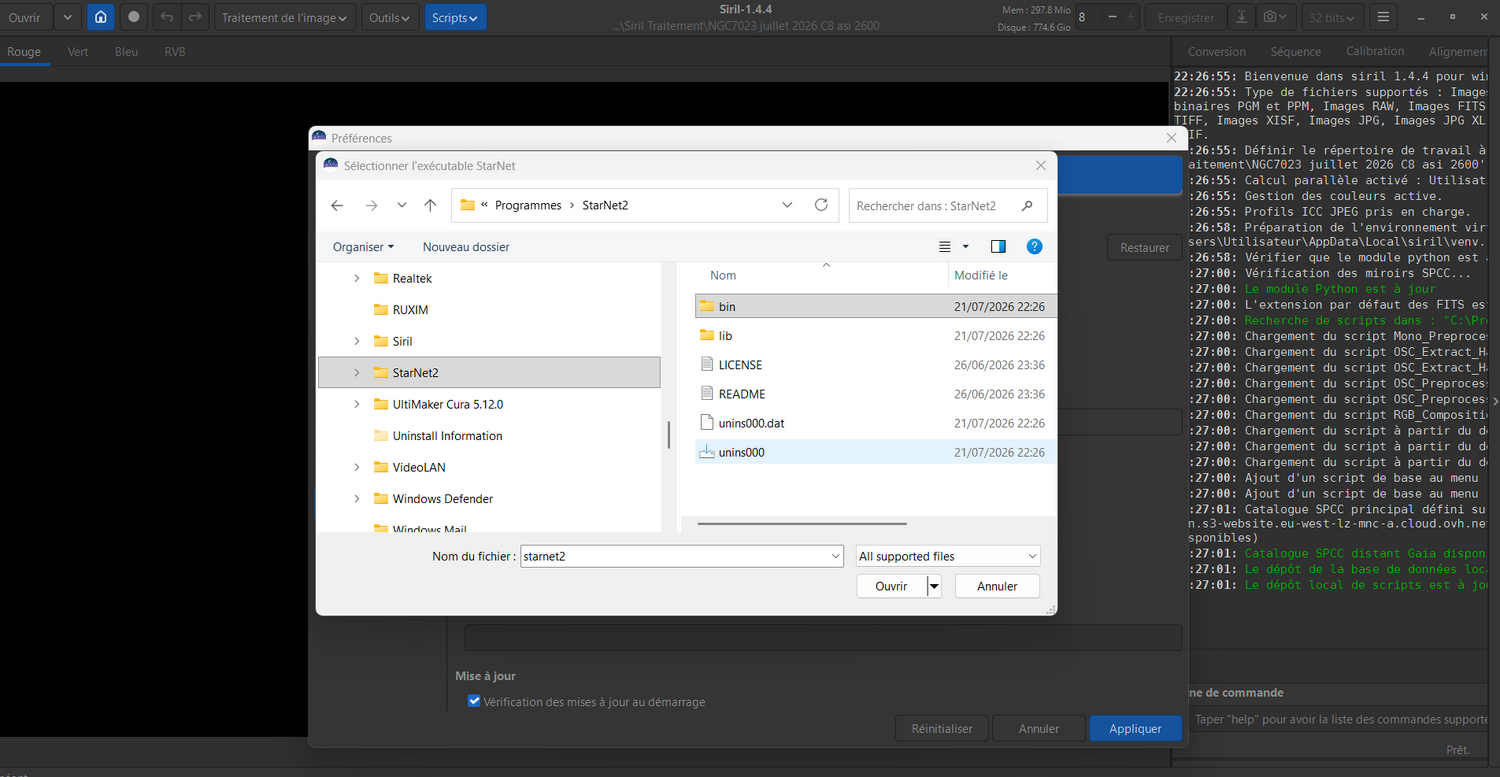Screen dimensions: 1500x777
Task: Open the Traitement de l'image menu
Action: click(x=286, y=17)
